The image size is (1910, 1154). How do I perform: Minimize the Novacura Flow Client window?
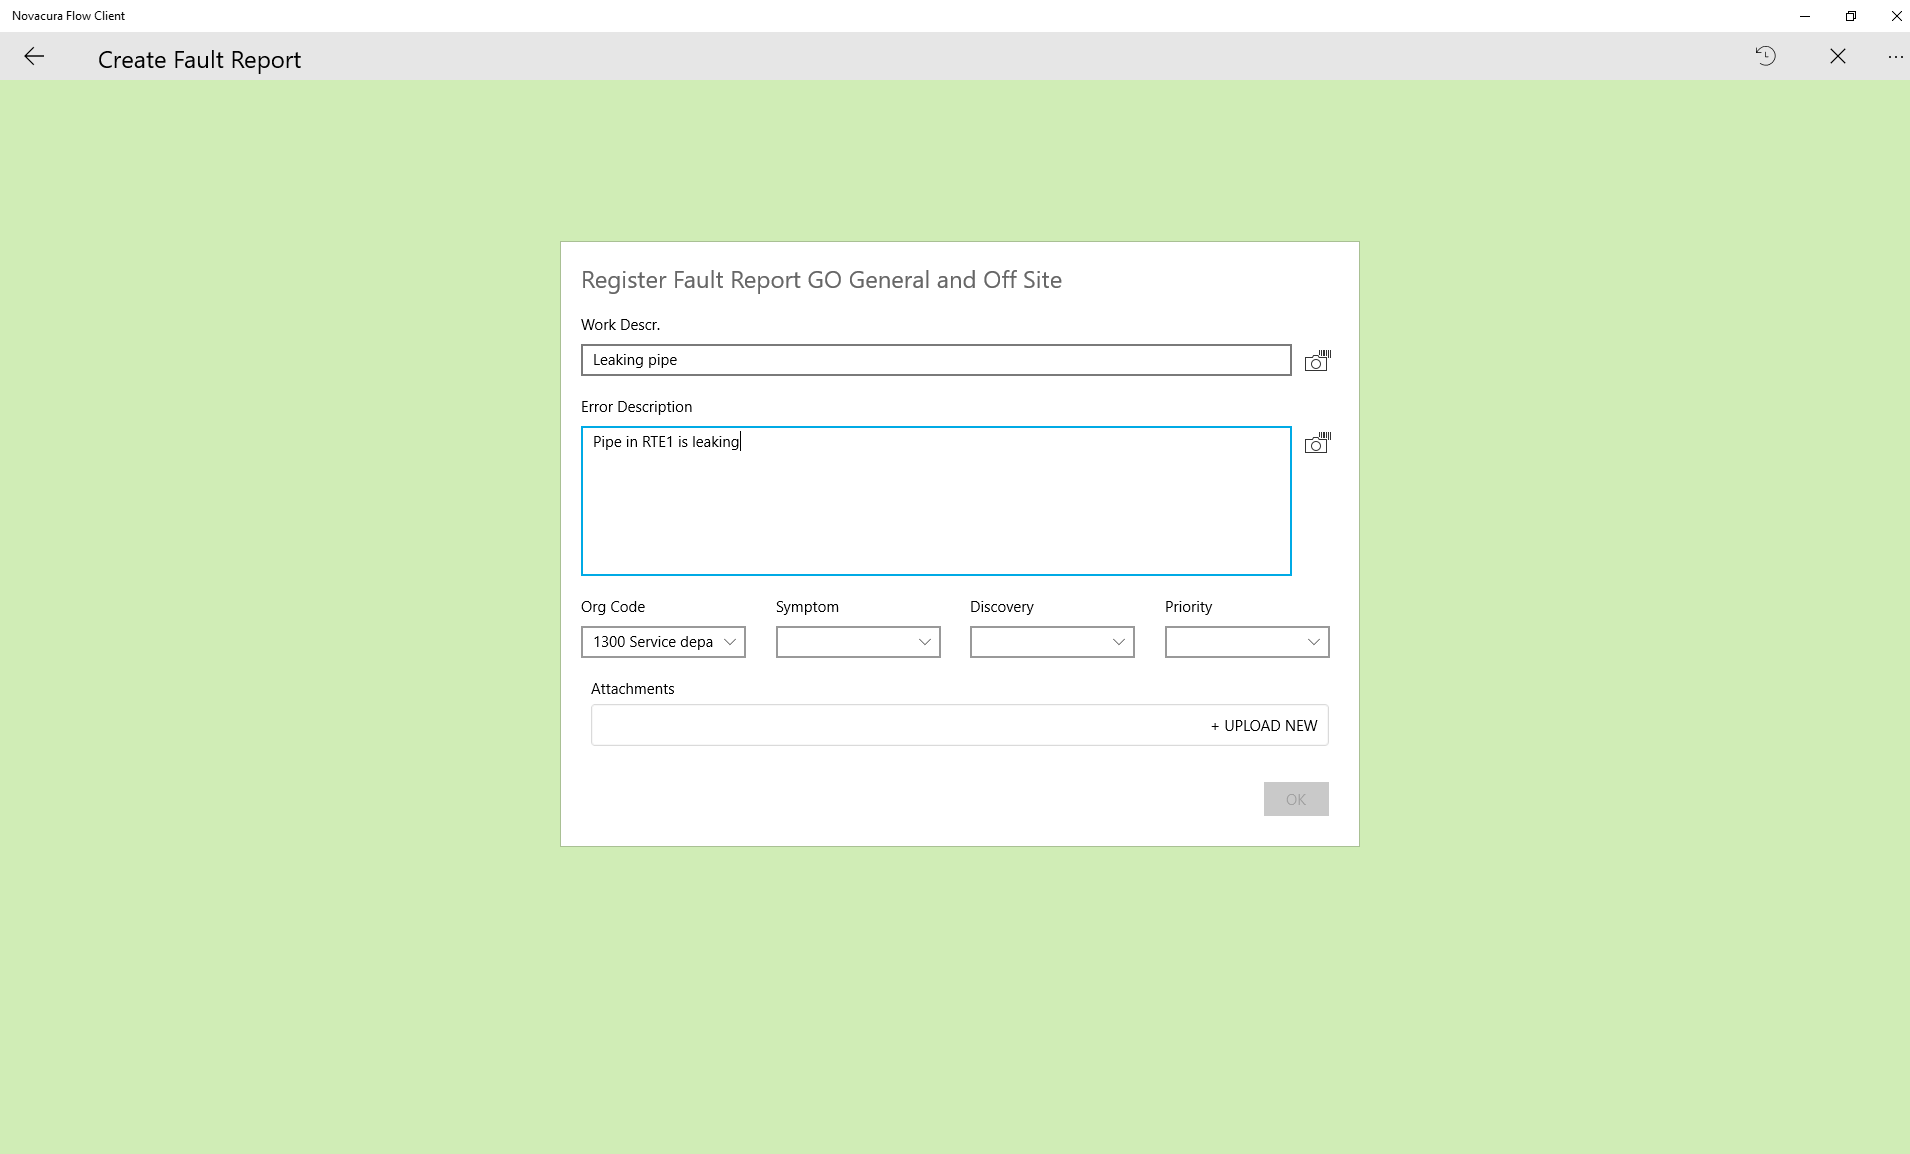1805,16
